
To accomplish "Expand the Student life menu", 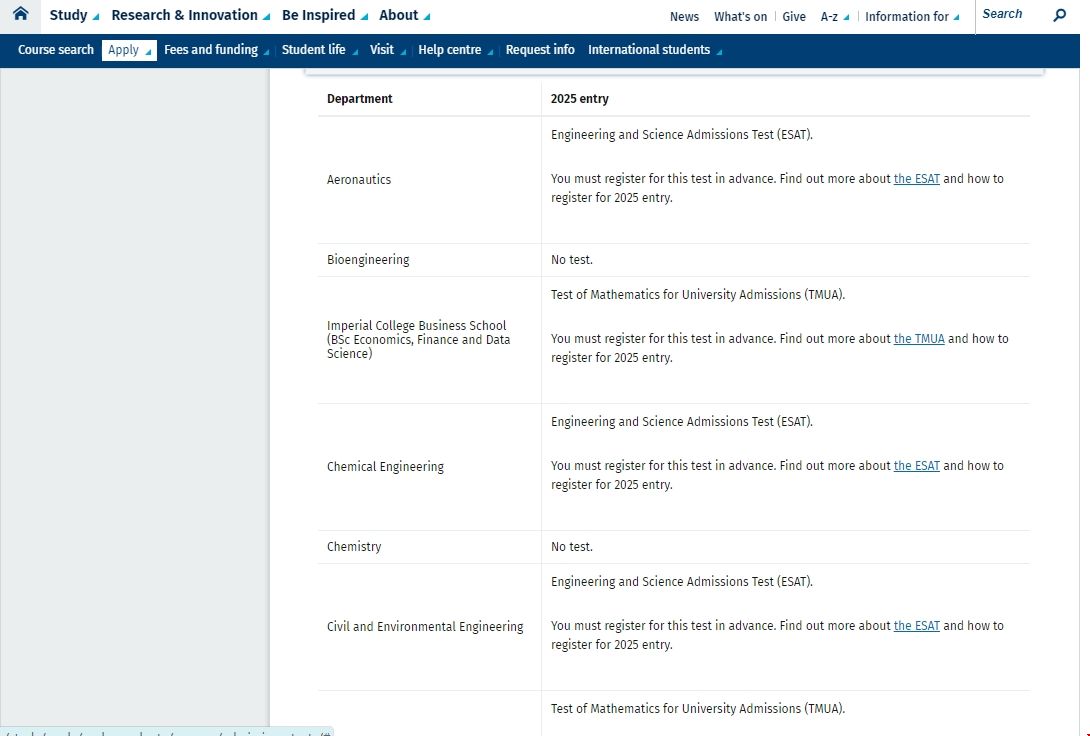I will pyautogui.click(x=319, y=50).
